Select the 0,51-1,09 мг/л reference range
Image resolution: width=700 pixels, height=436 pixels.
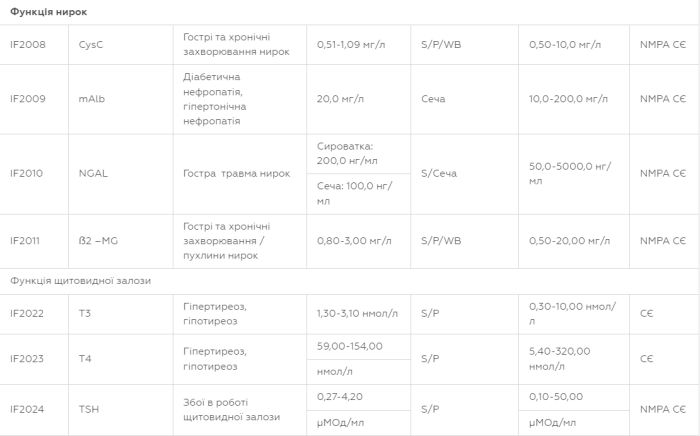click(351, 45)
